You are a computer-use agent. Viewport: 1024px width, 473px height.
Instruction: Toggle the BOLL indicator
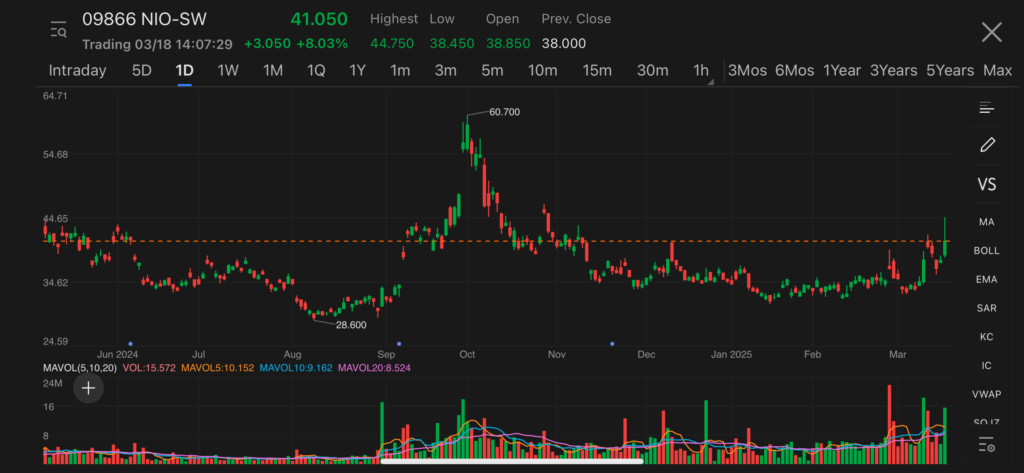(x=986, y=251)
